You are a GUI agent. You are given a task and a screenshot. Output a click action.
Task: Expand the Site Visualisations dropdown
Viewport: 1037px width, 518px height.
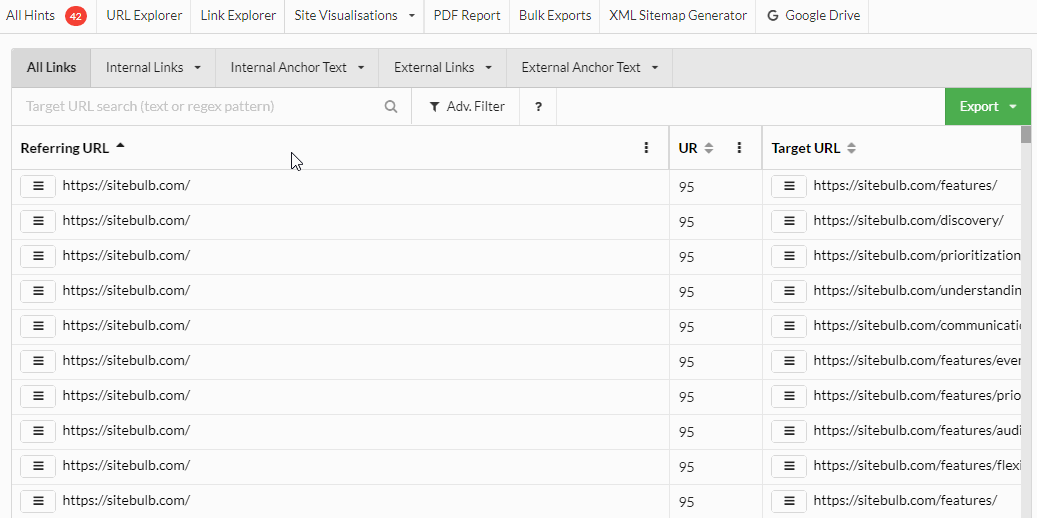coord(412,15)
